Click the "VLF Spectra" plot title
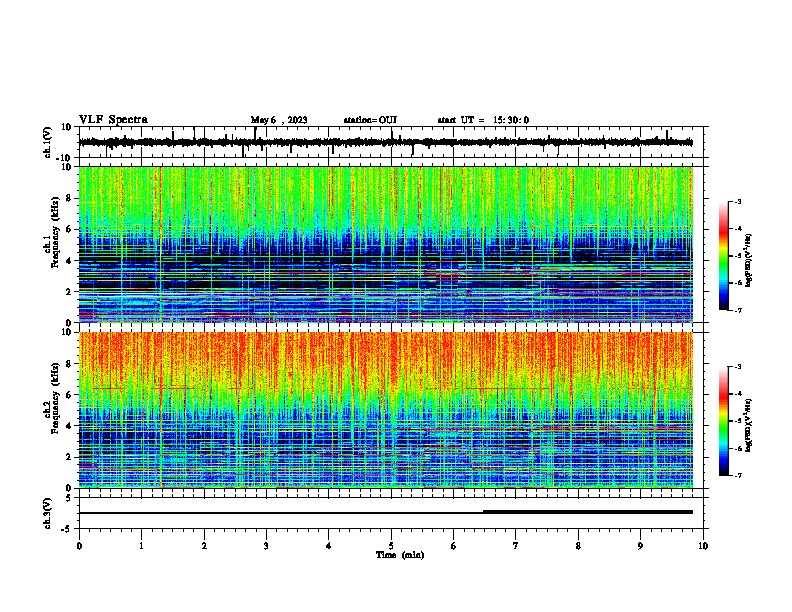The image size is (792, 612). point(113,119)
